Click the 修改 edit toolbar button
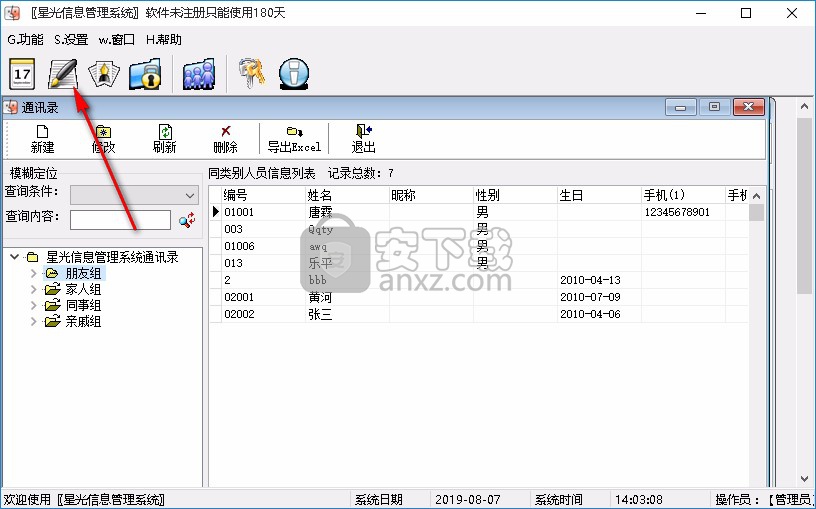The width and height of the screenshot is (816, 509). (103, 139)
